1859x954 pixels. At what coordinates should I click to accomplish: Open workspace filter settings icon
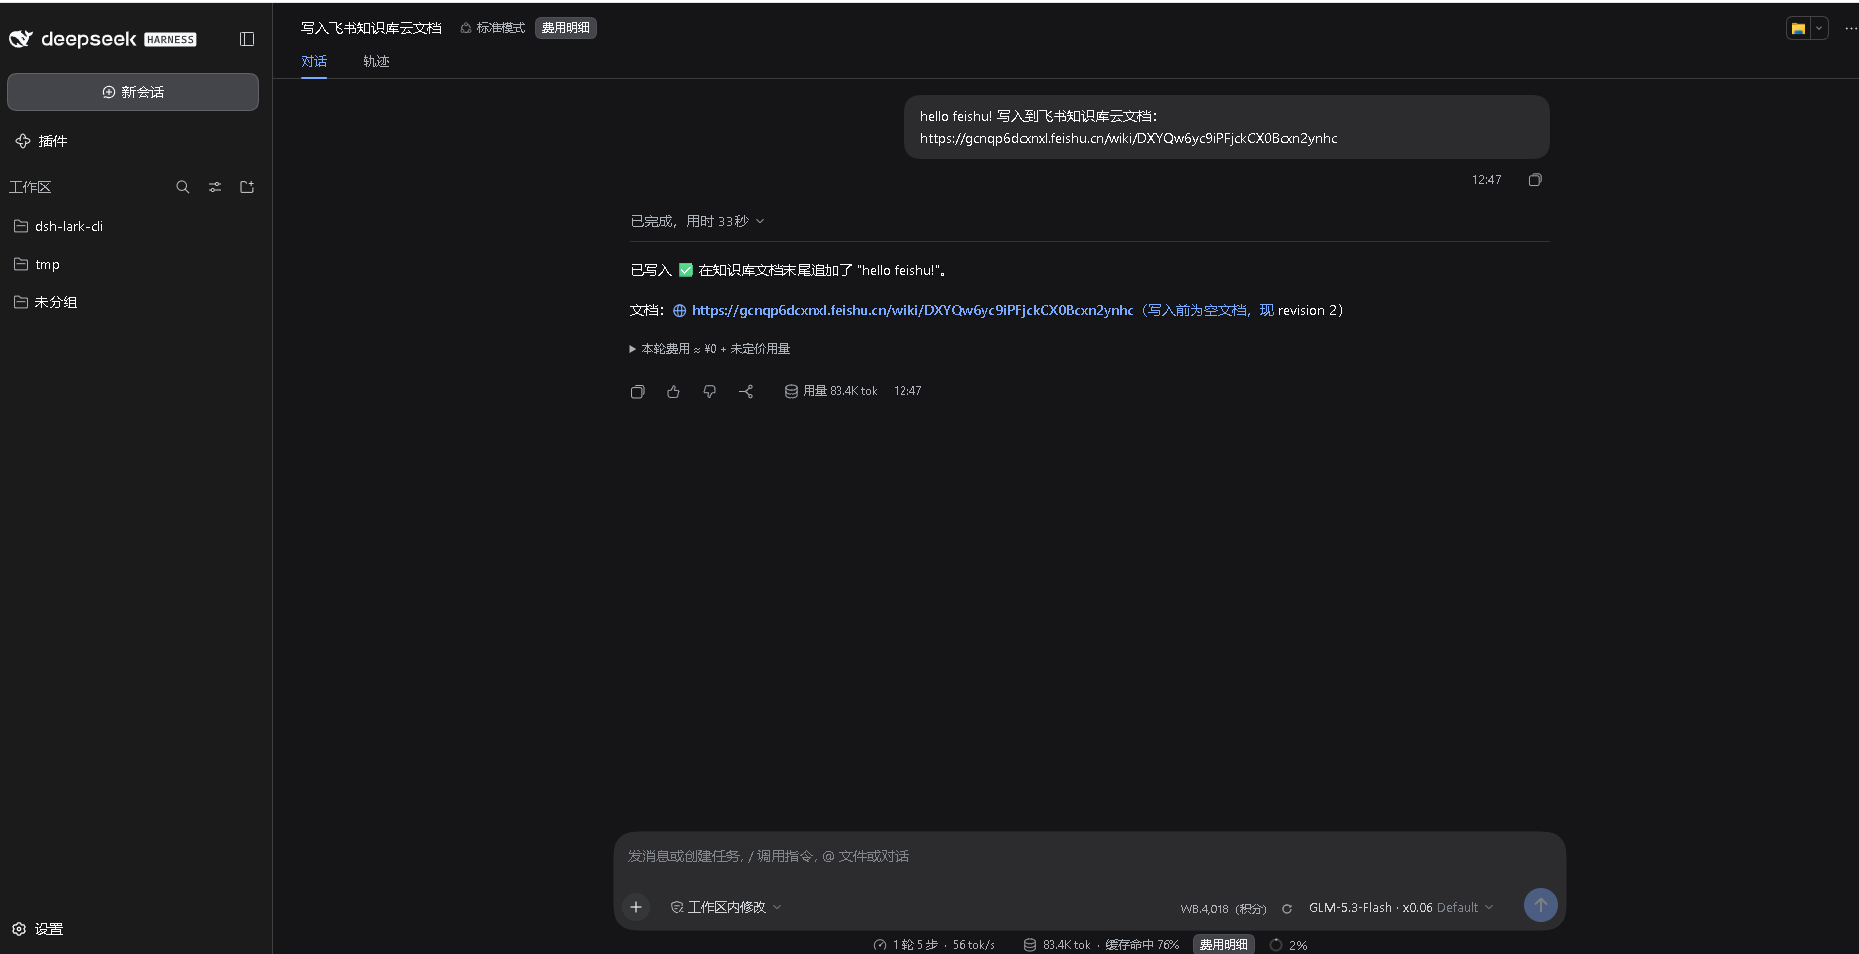[x=215, y=187]
